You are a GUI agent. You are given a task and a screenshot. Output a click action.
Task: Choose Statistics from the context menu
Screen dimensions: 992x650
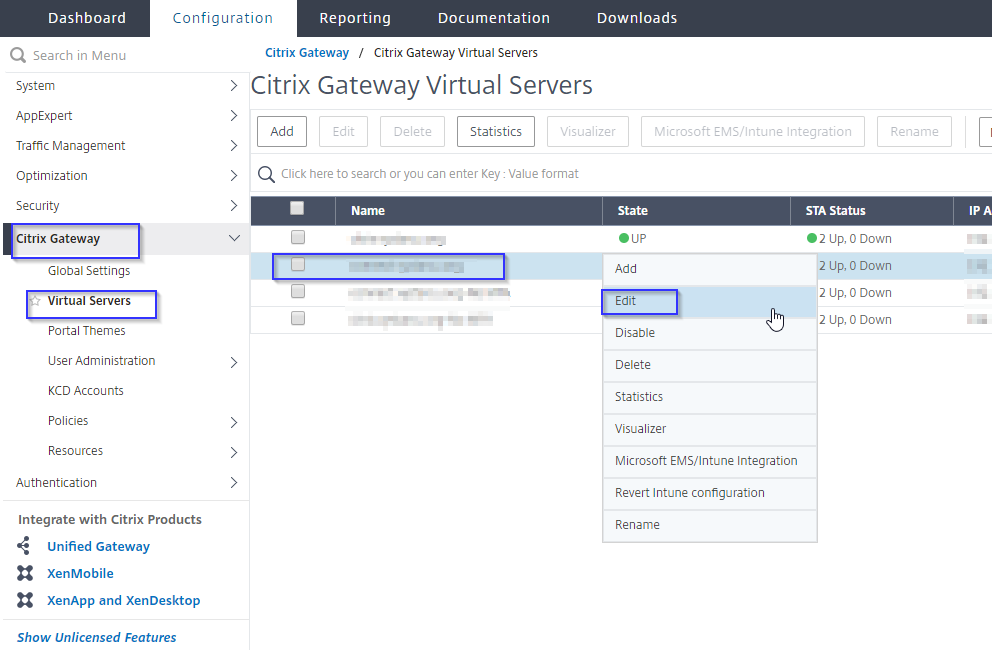pos(710,397)
